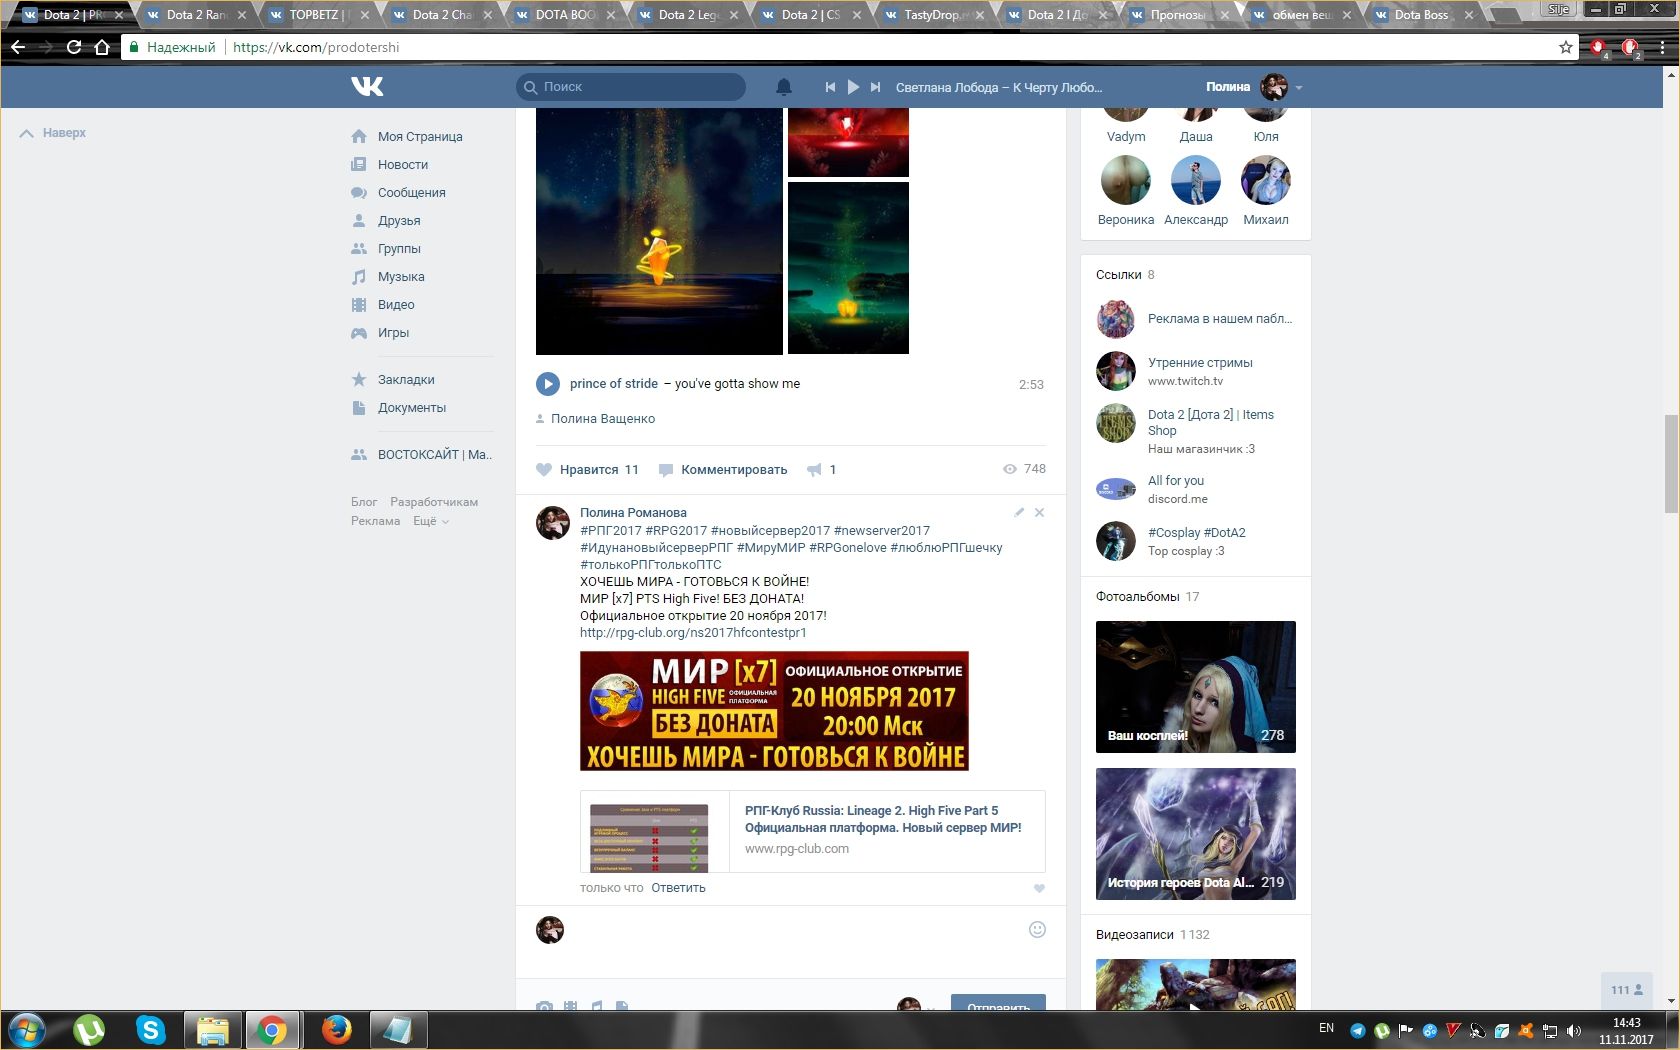
Task: Play prince of stride audio track
Action: pos(547,383)
